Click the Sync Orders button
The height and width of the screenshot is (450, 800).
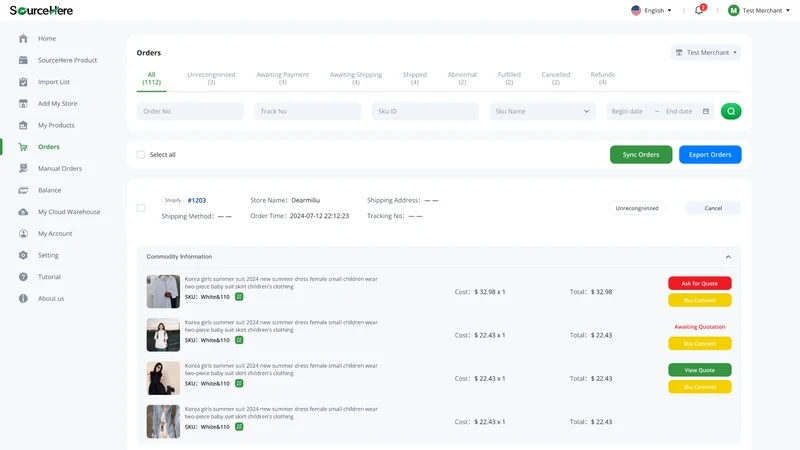(641, 155)
